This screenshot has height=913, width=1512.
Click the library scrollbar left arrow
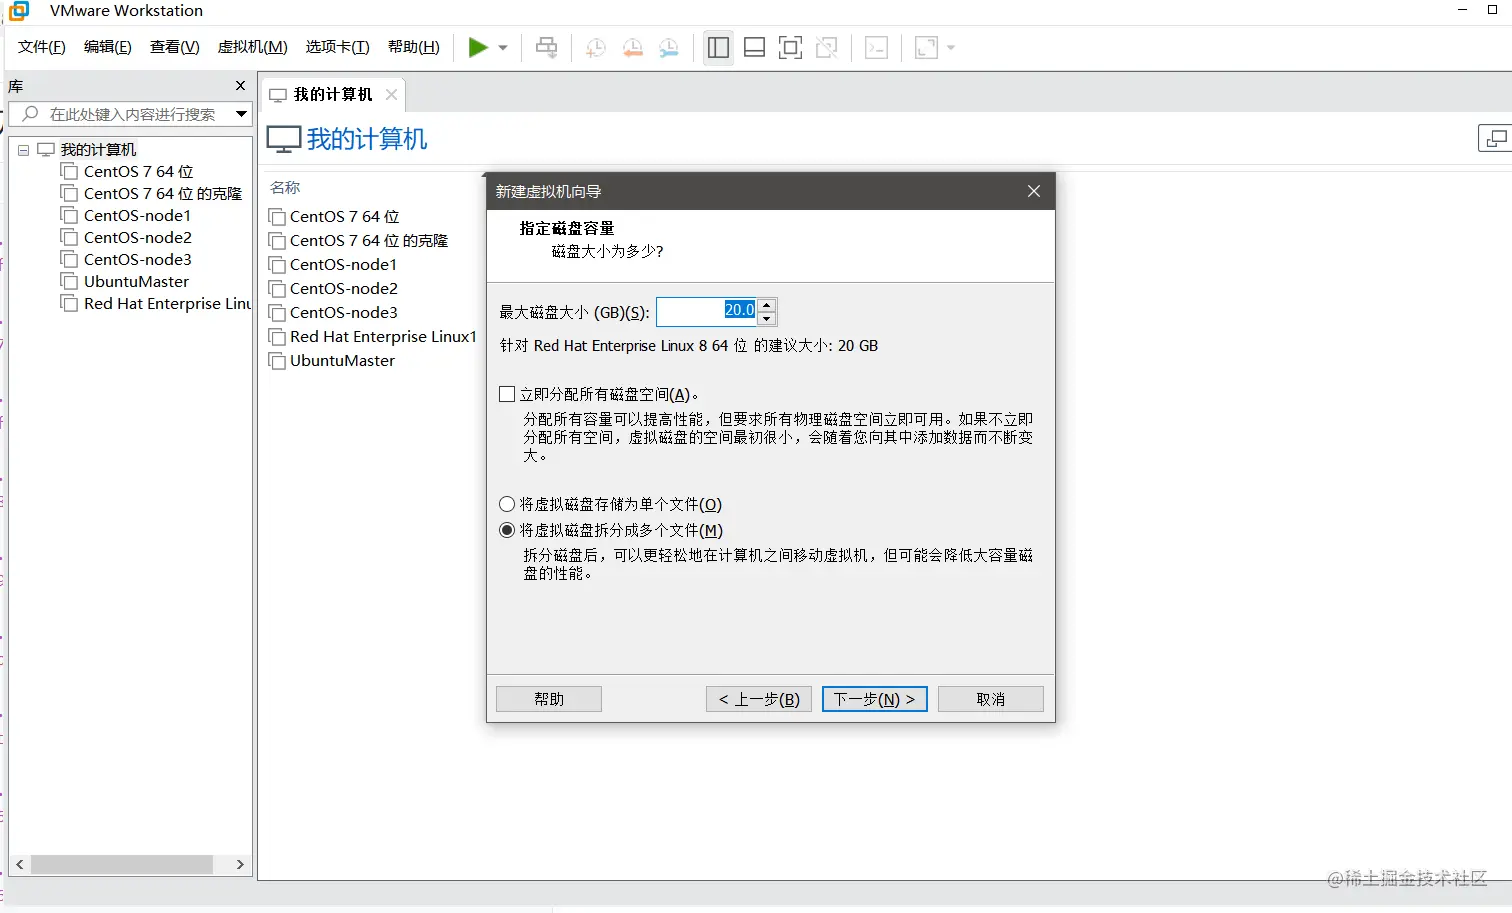20,864
